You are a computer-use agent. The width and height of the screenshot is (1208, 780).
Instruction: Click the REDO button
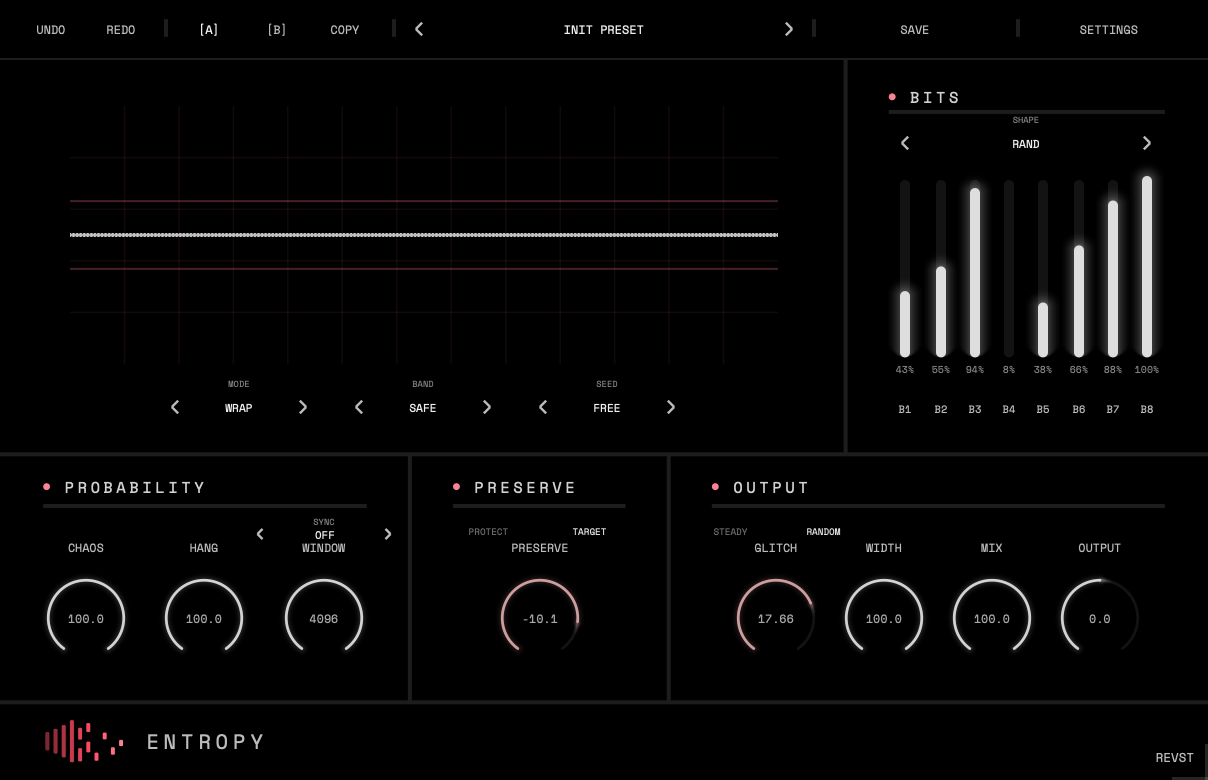[x=121, y=30]
